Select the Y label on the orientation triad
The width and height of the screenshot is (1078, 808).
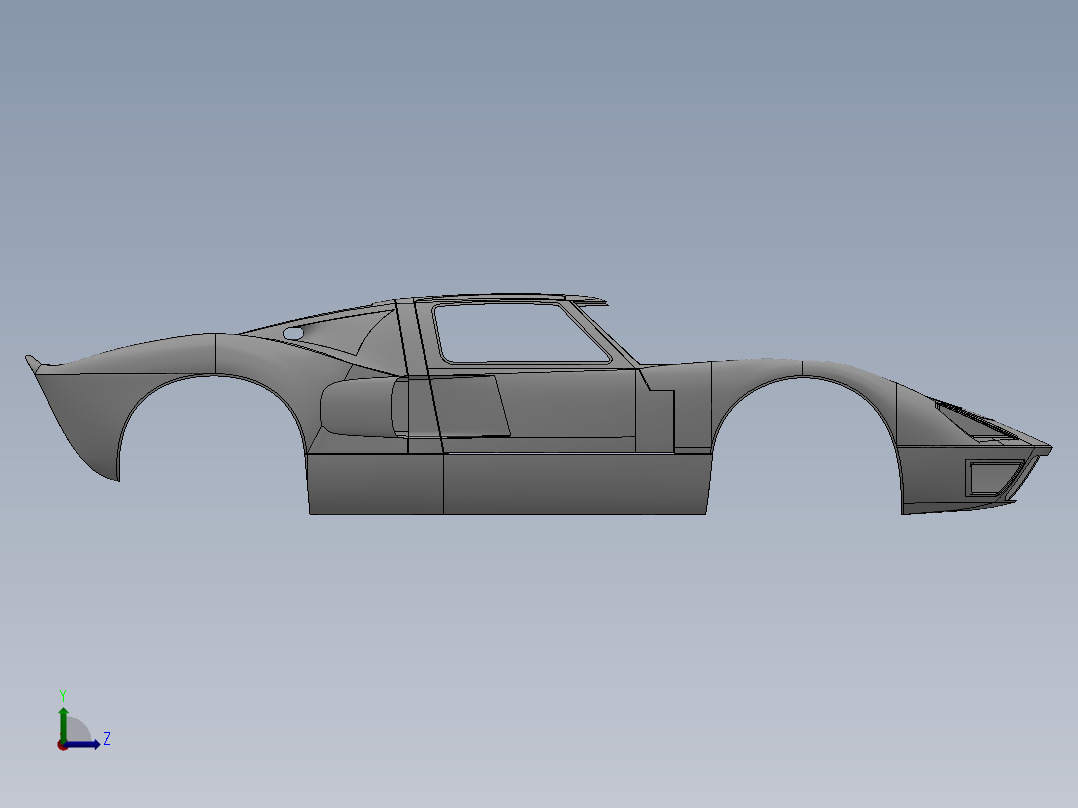point(63,693)
